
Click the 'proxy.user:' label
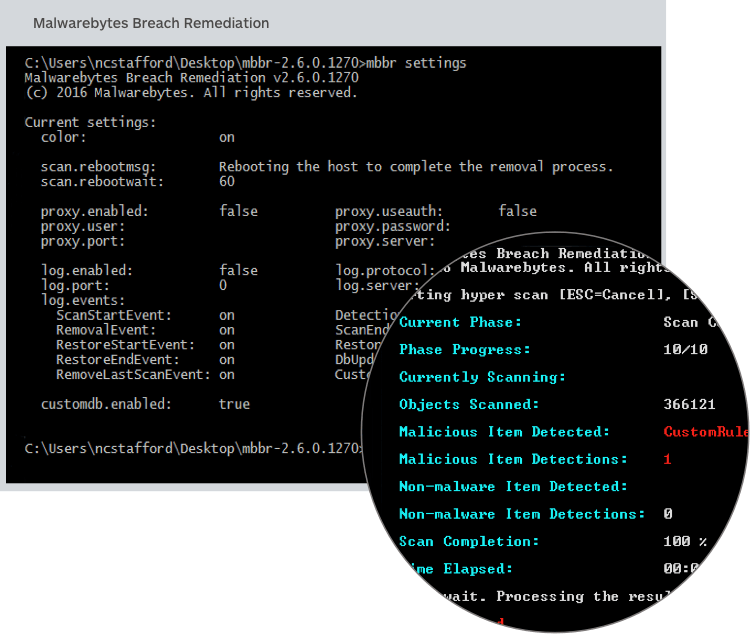click(83, 226)
